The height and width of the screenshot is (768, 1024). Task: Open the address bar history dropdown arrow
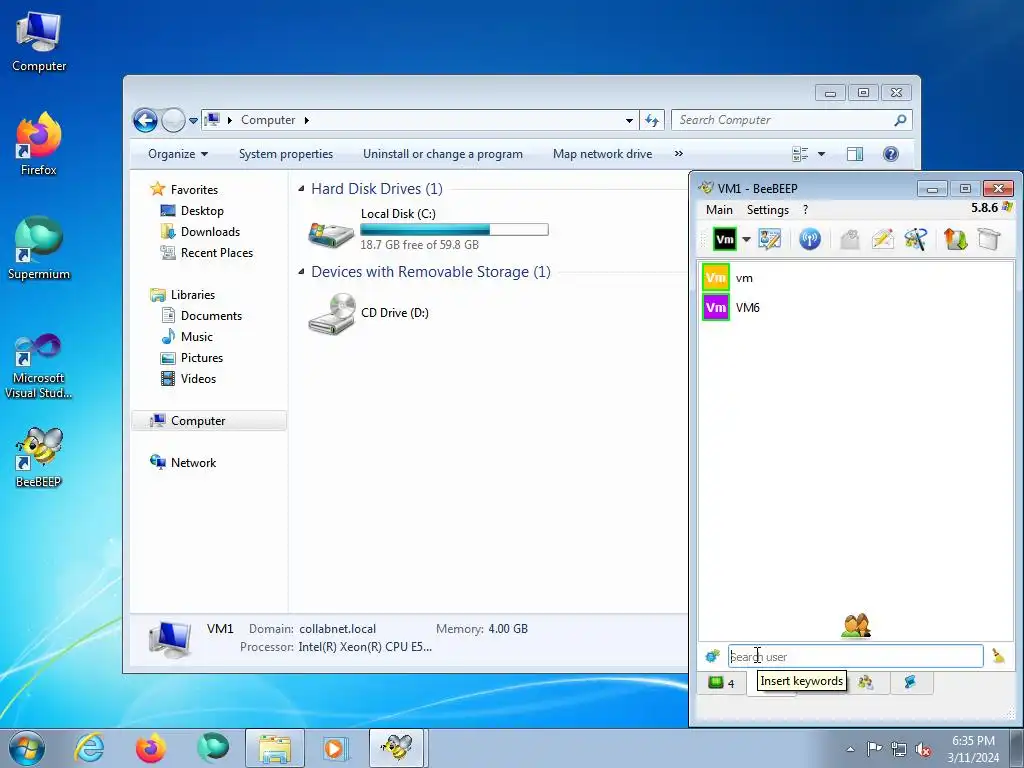click(629, 120)
